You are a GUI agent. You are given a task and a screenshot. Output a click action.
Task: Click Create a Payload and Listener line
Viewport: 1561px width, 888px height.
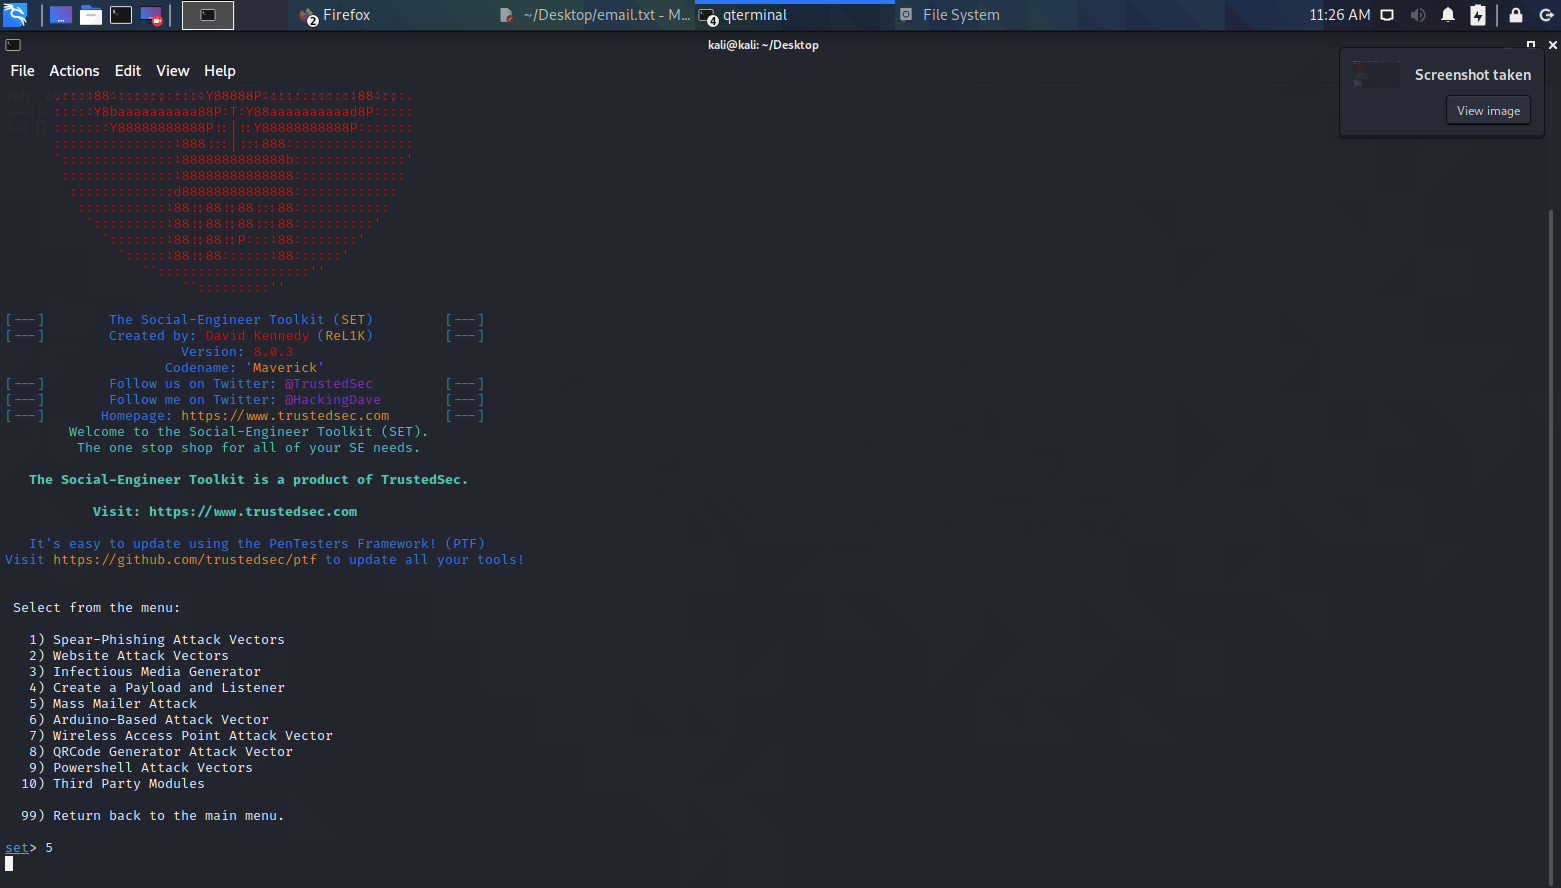tap(157, 688)
